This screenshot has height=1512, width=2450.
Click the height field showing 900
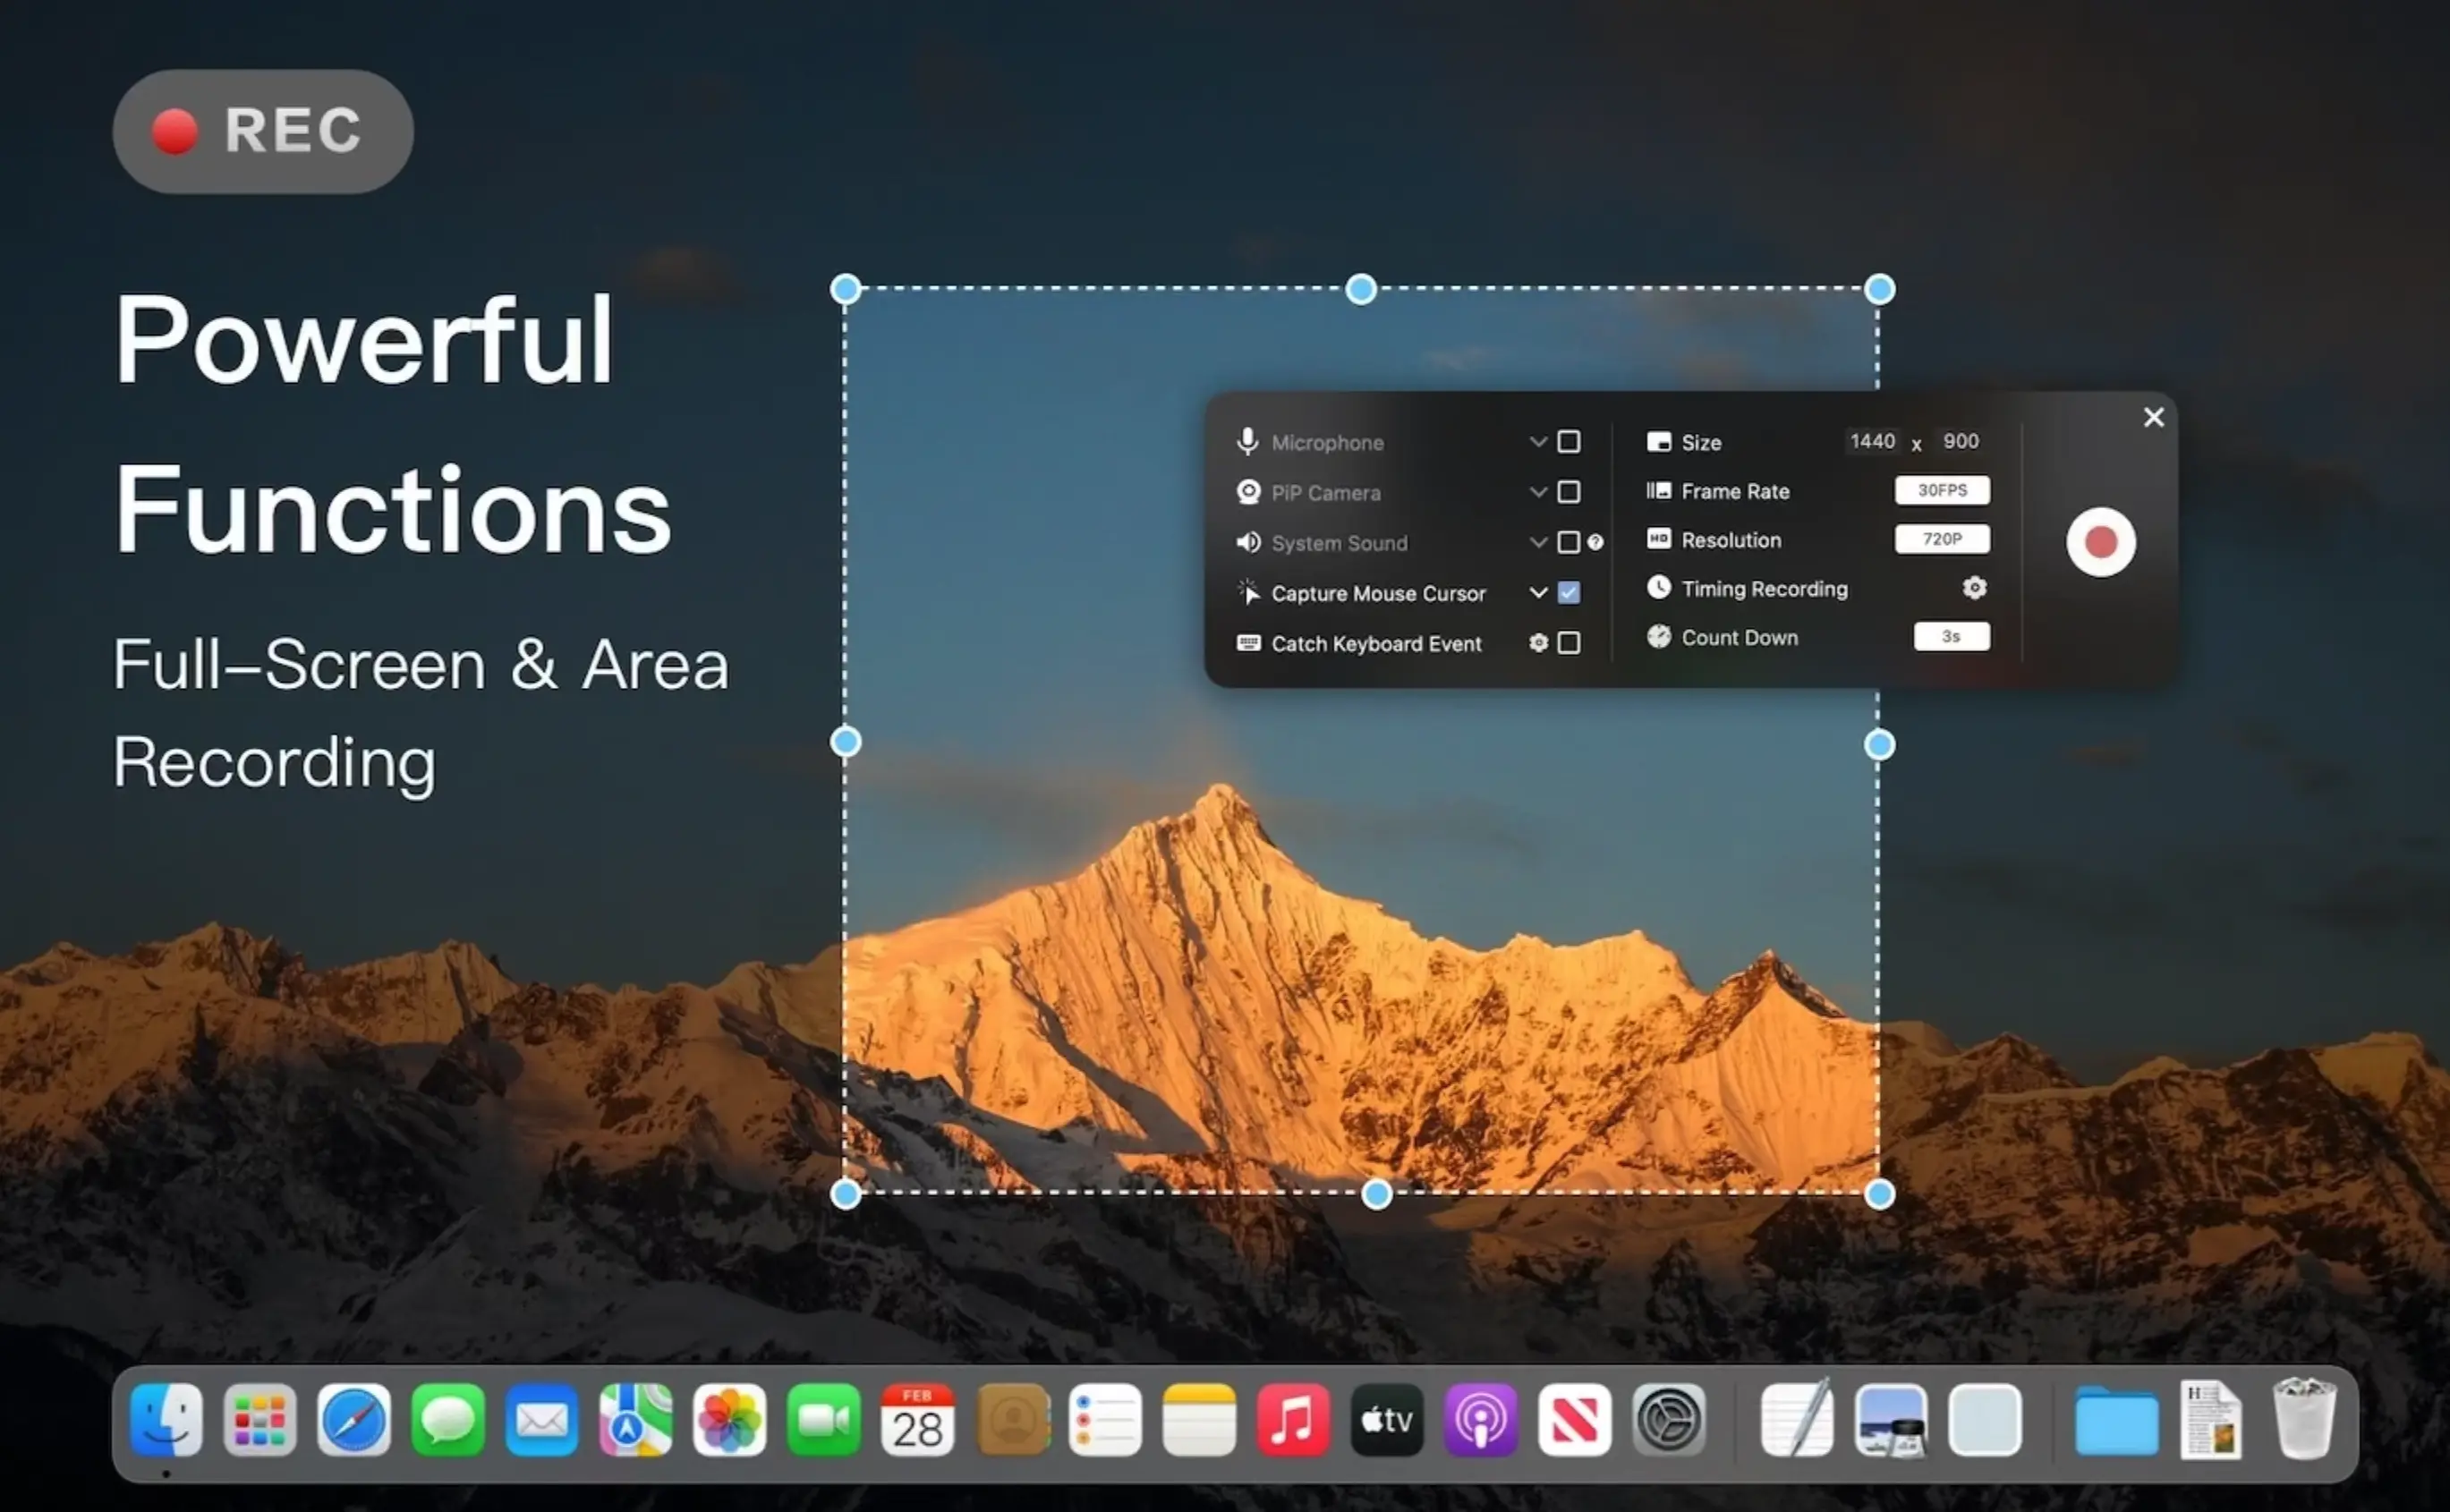point(1960,441)
